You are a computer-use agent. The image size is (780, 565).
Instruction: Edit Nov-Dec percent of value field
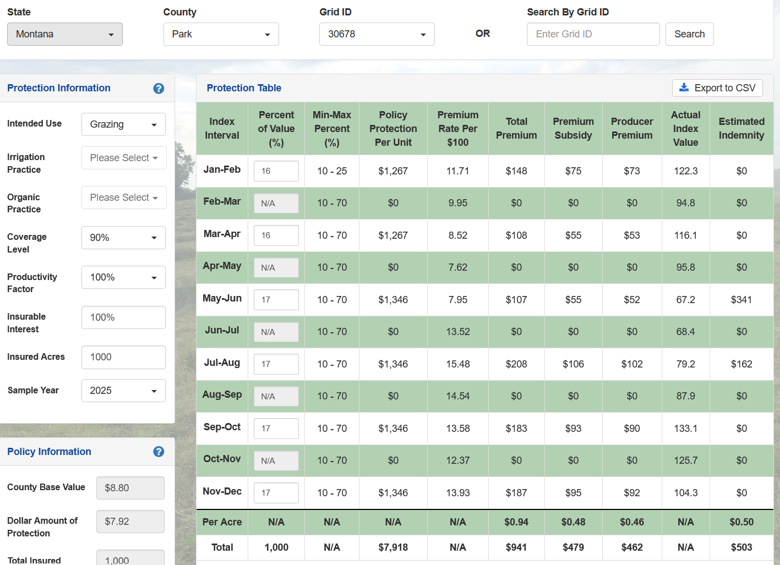276,493
